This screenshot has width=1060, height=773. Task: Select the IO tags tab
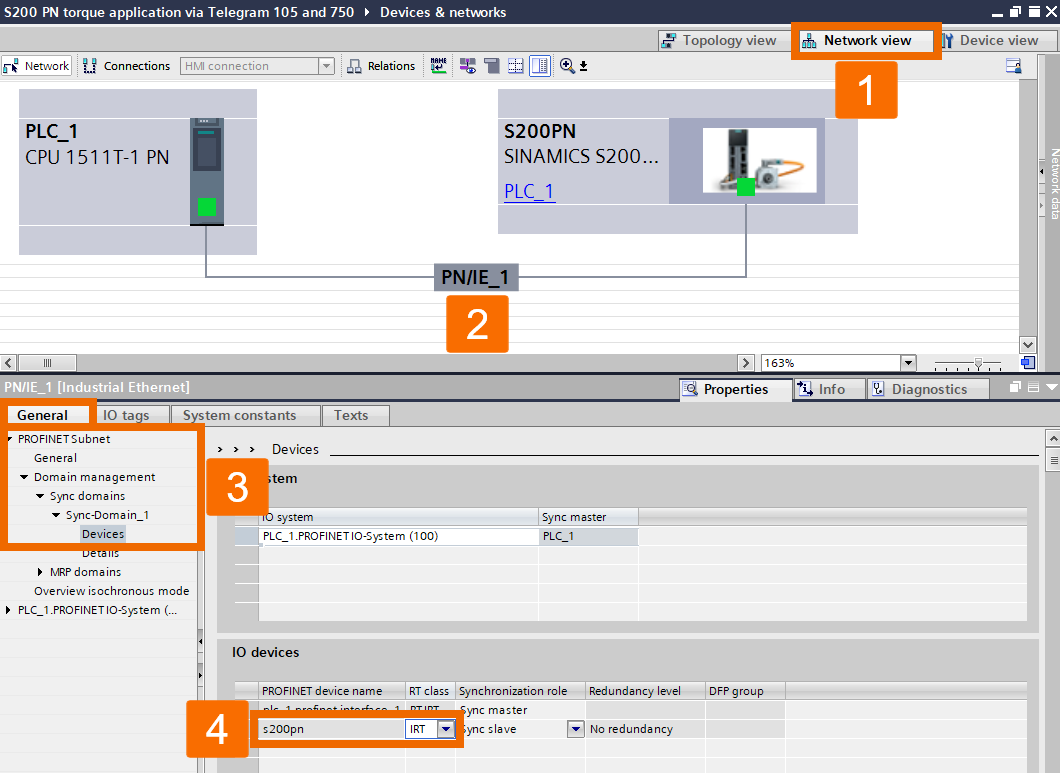pyautogui.click(x=131, y=415)
